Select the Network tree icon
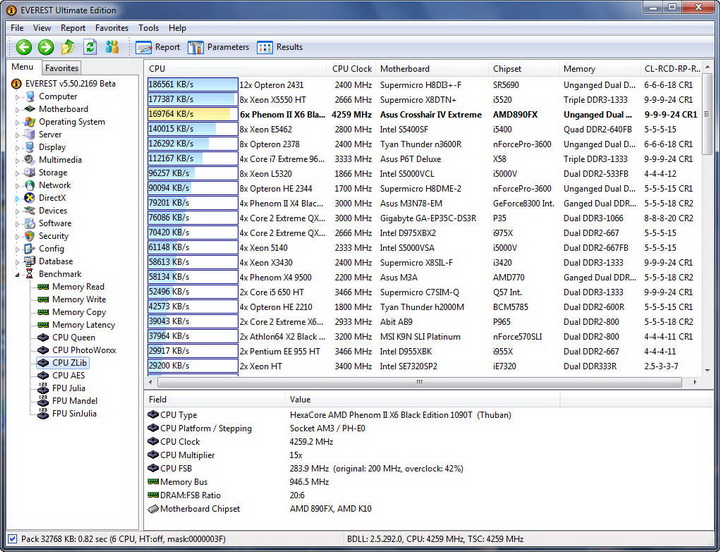Image resolution: width=720 pixels, height=552 pixels. click(30, 185)
